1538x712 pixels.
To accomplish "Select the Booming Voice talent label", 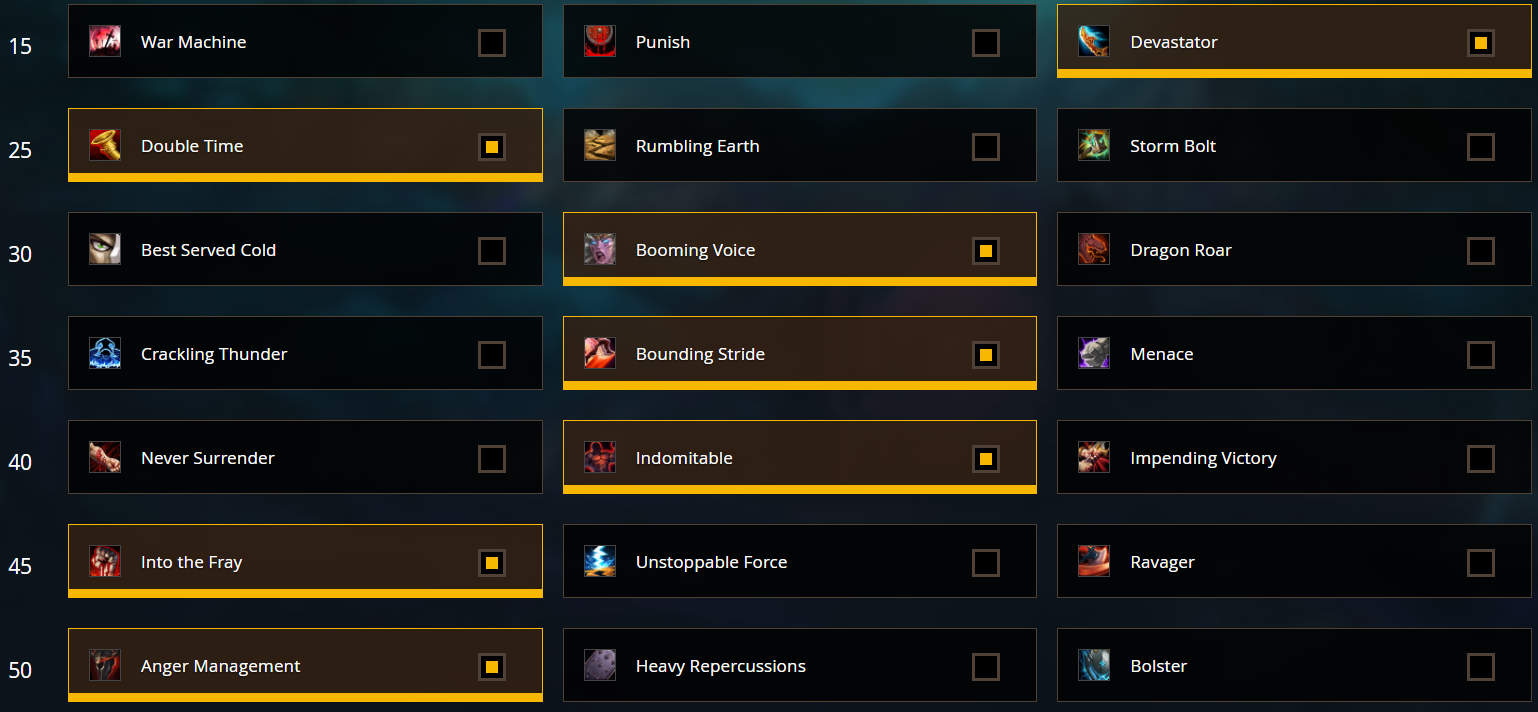I will (695, 250).
